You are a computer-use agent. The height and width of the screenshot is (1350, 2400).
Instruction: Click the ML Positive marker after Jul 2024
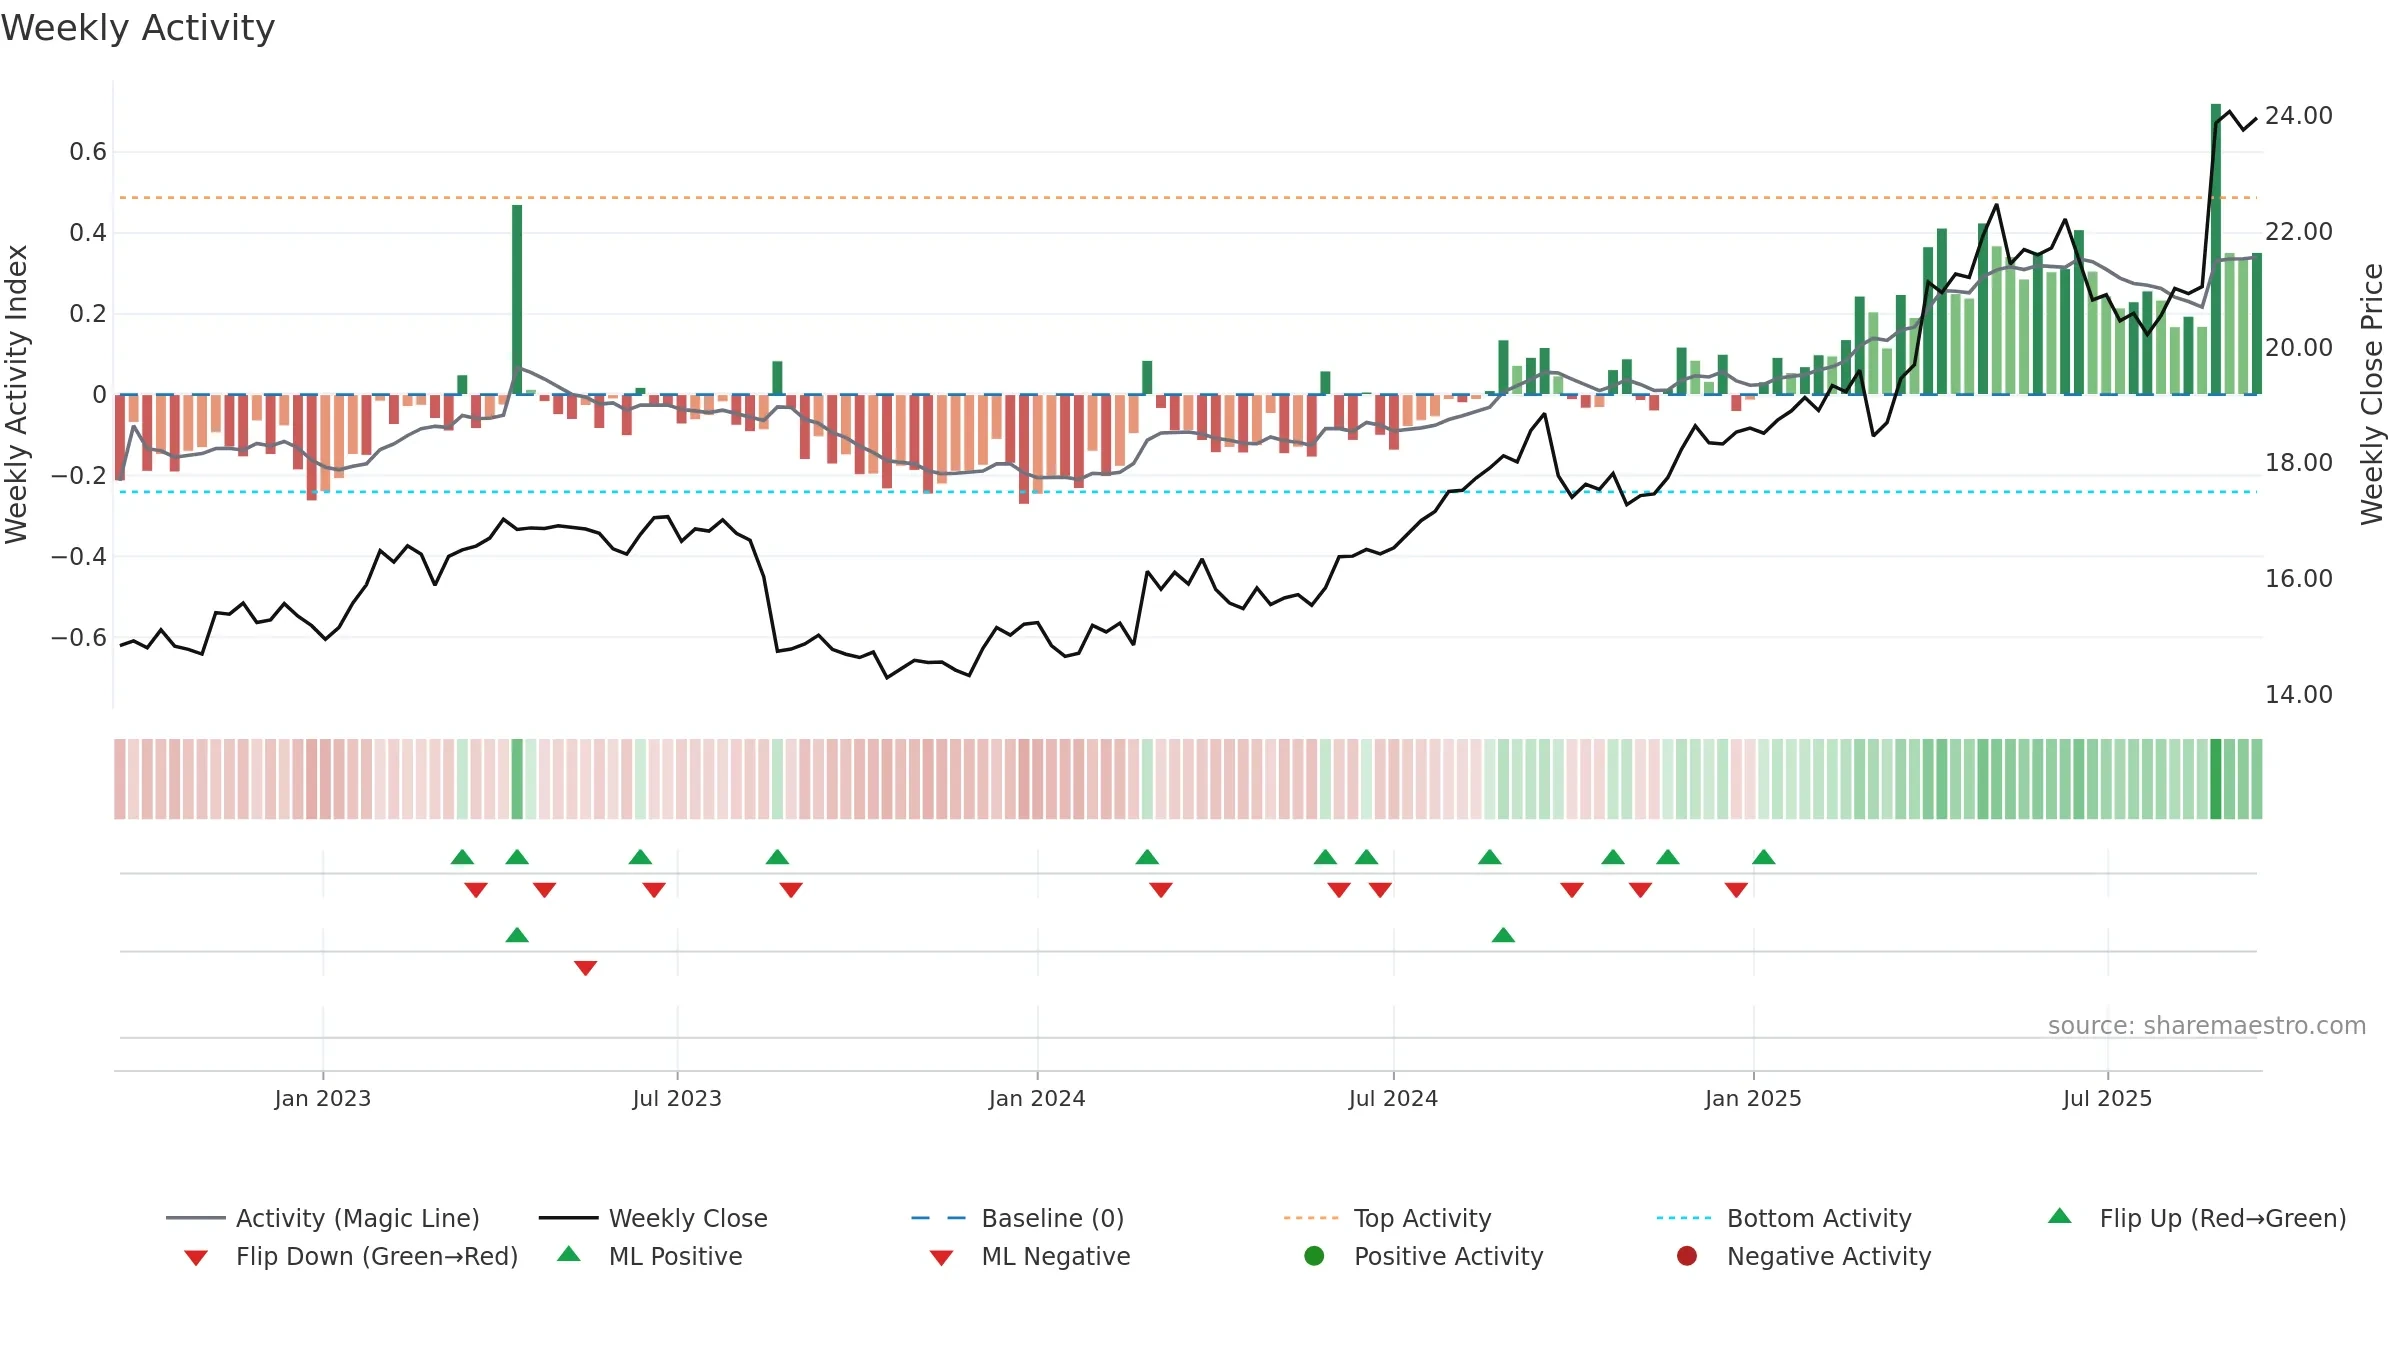tap(1503, 935)
